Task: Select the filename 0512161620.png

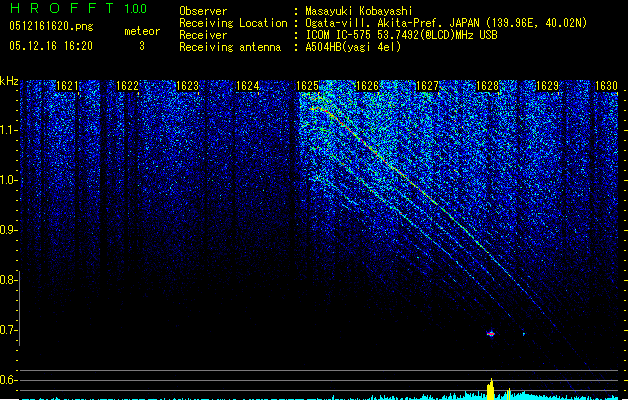Action: coord(51,26)
